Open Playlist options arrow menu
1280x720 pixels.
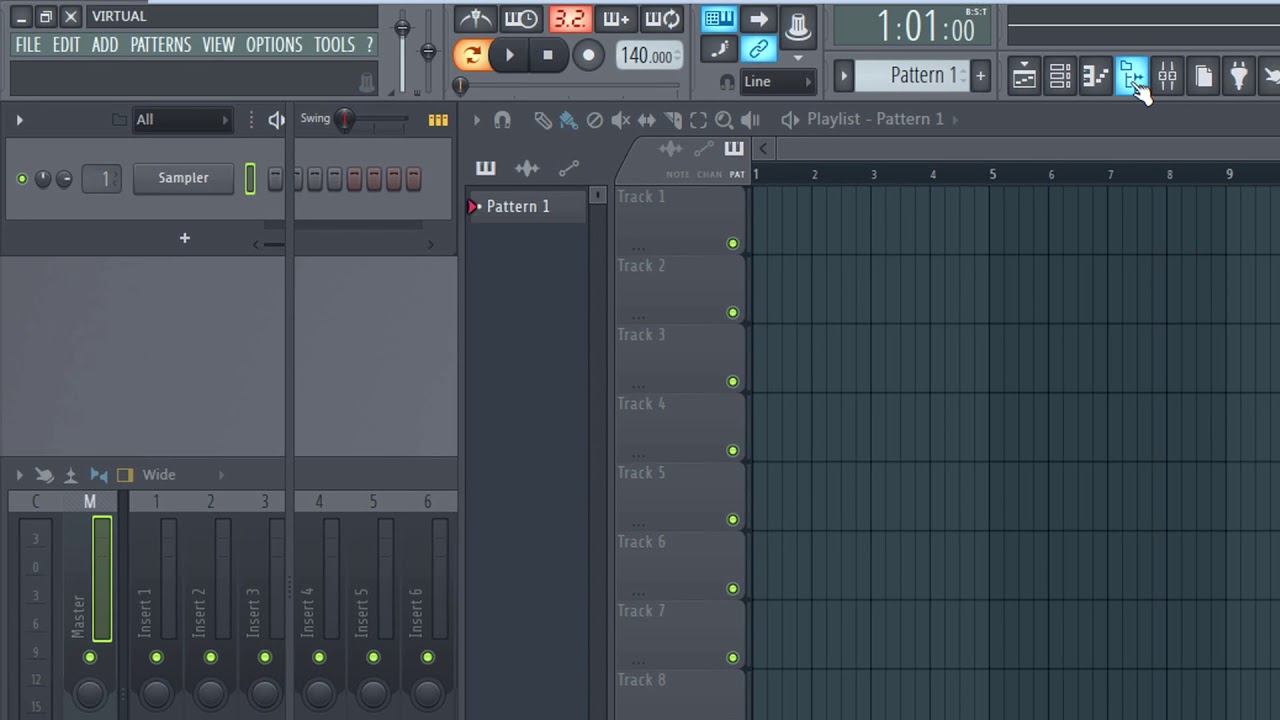476,120
